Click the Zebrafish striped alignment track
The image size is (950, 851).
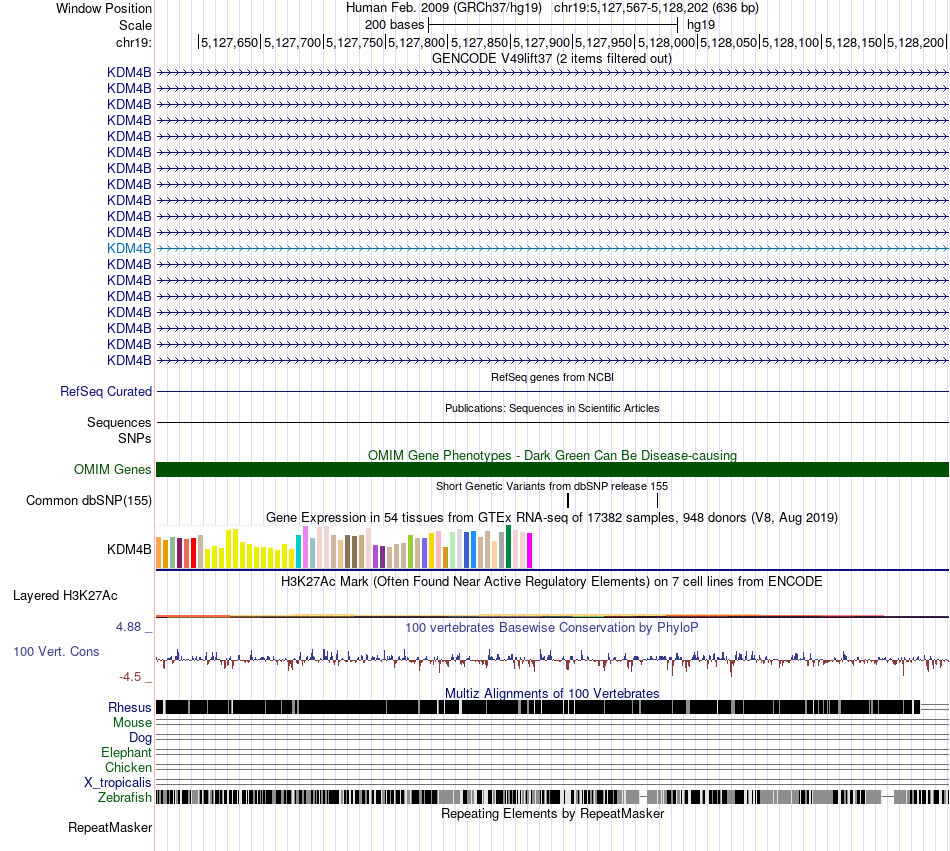553,797
